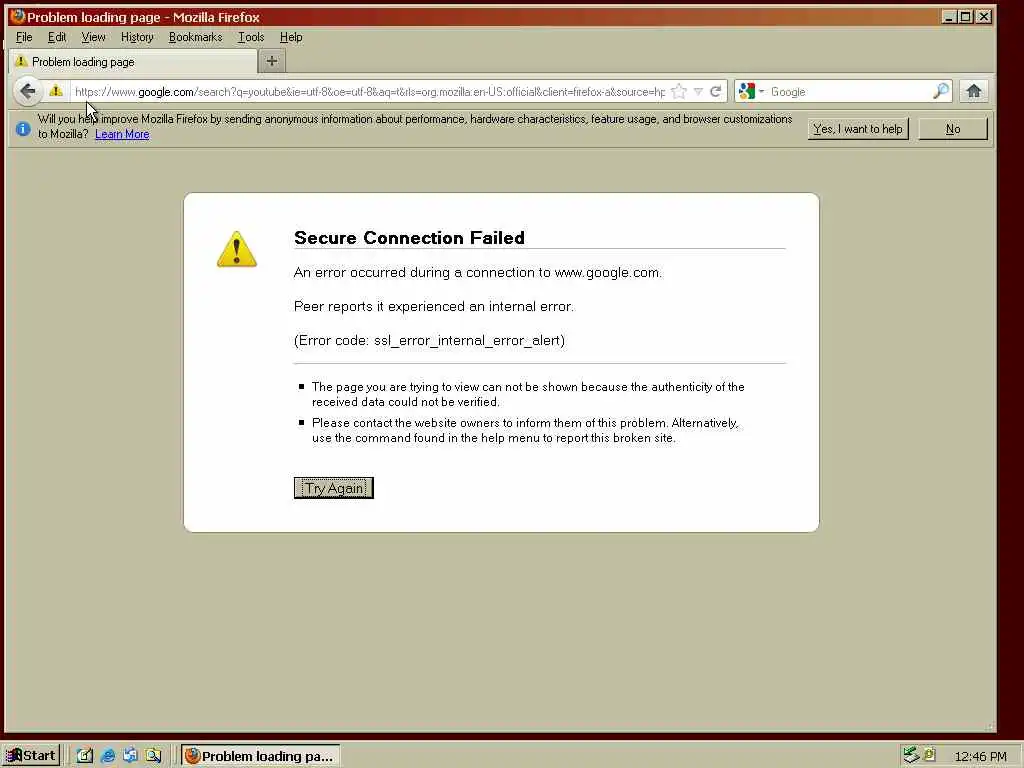1024x768 pixels.
Task: Open the View menu
Action: click(93, 37)
